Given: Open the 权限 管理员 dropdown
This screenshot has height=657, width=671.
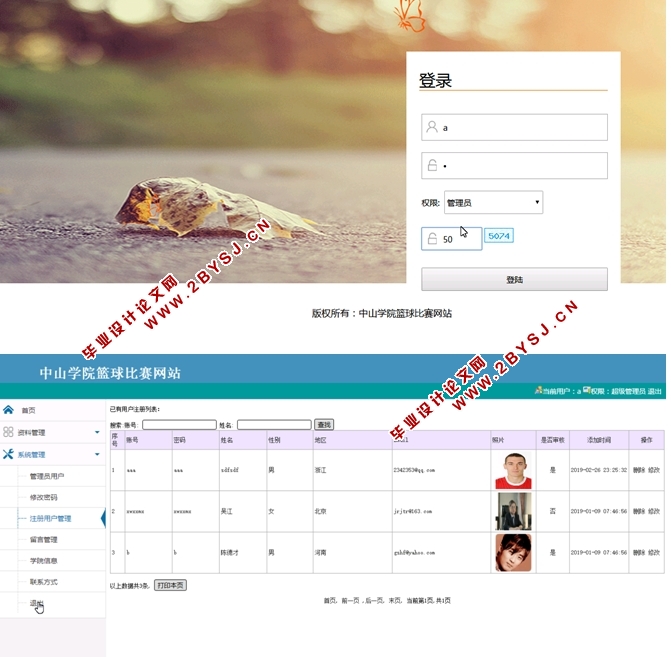Looking at the screenshot, I should coord(493,202).
